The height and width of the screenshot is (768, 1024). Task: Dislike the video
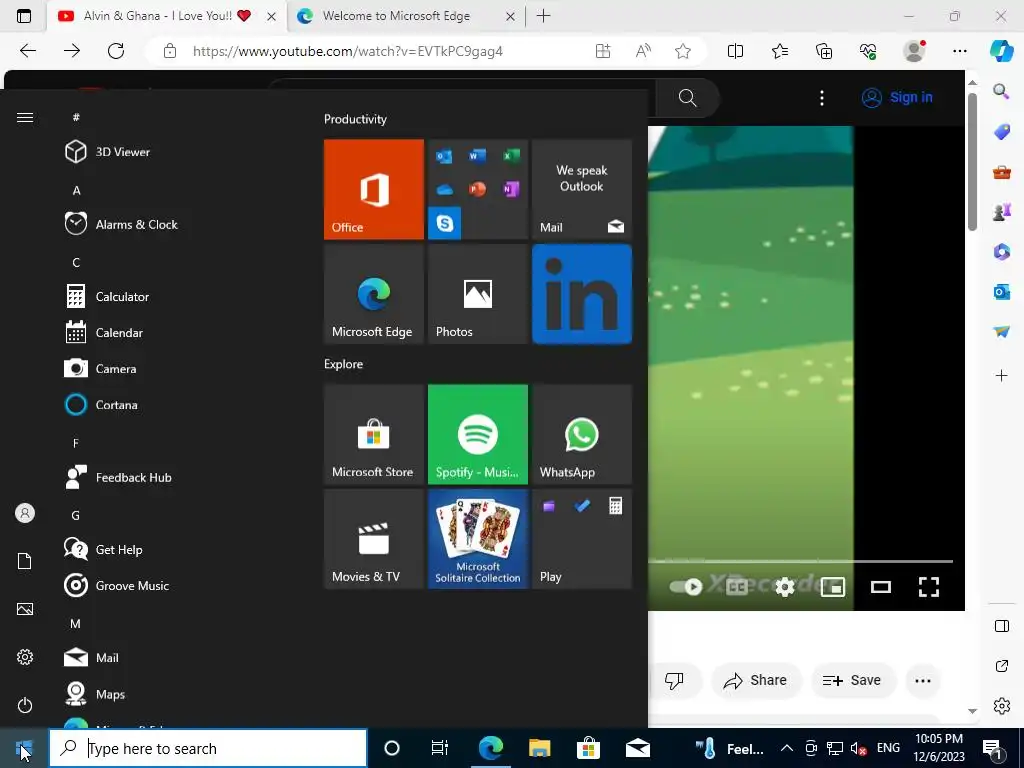674,680
